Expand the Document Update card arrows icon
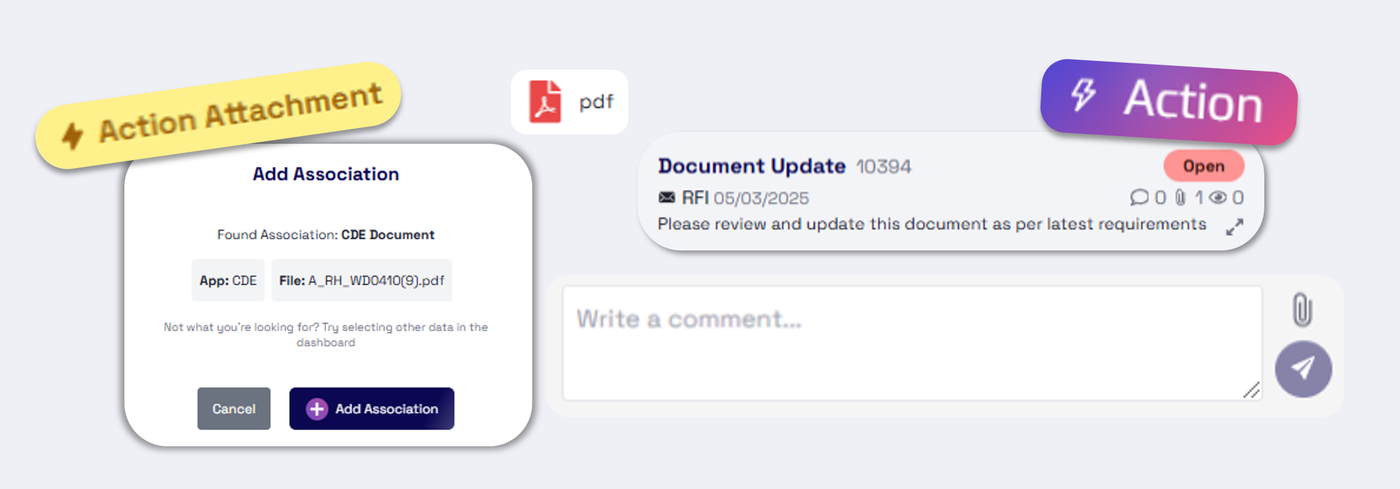The width and height of the screenshot is (1400, 489). 1235,227
